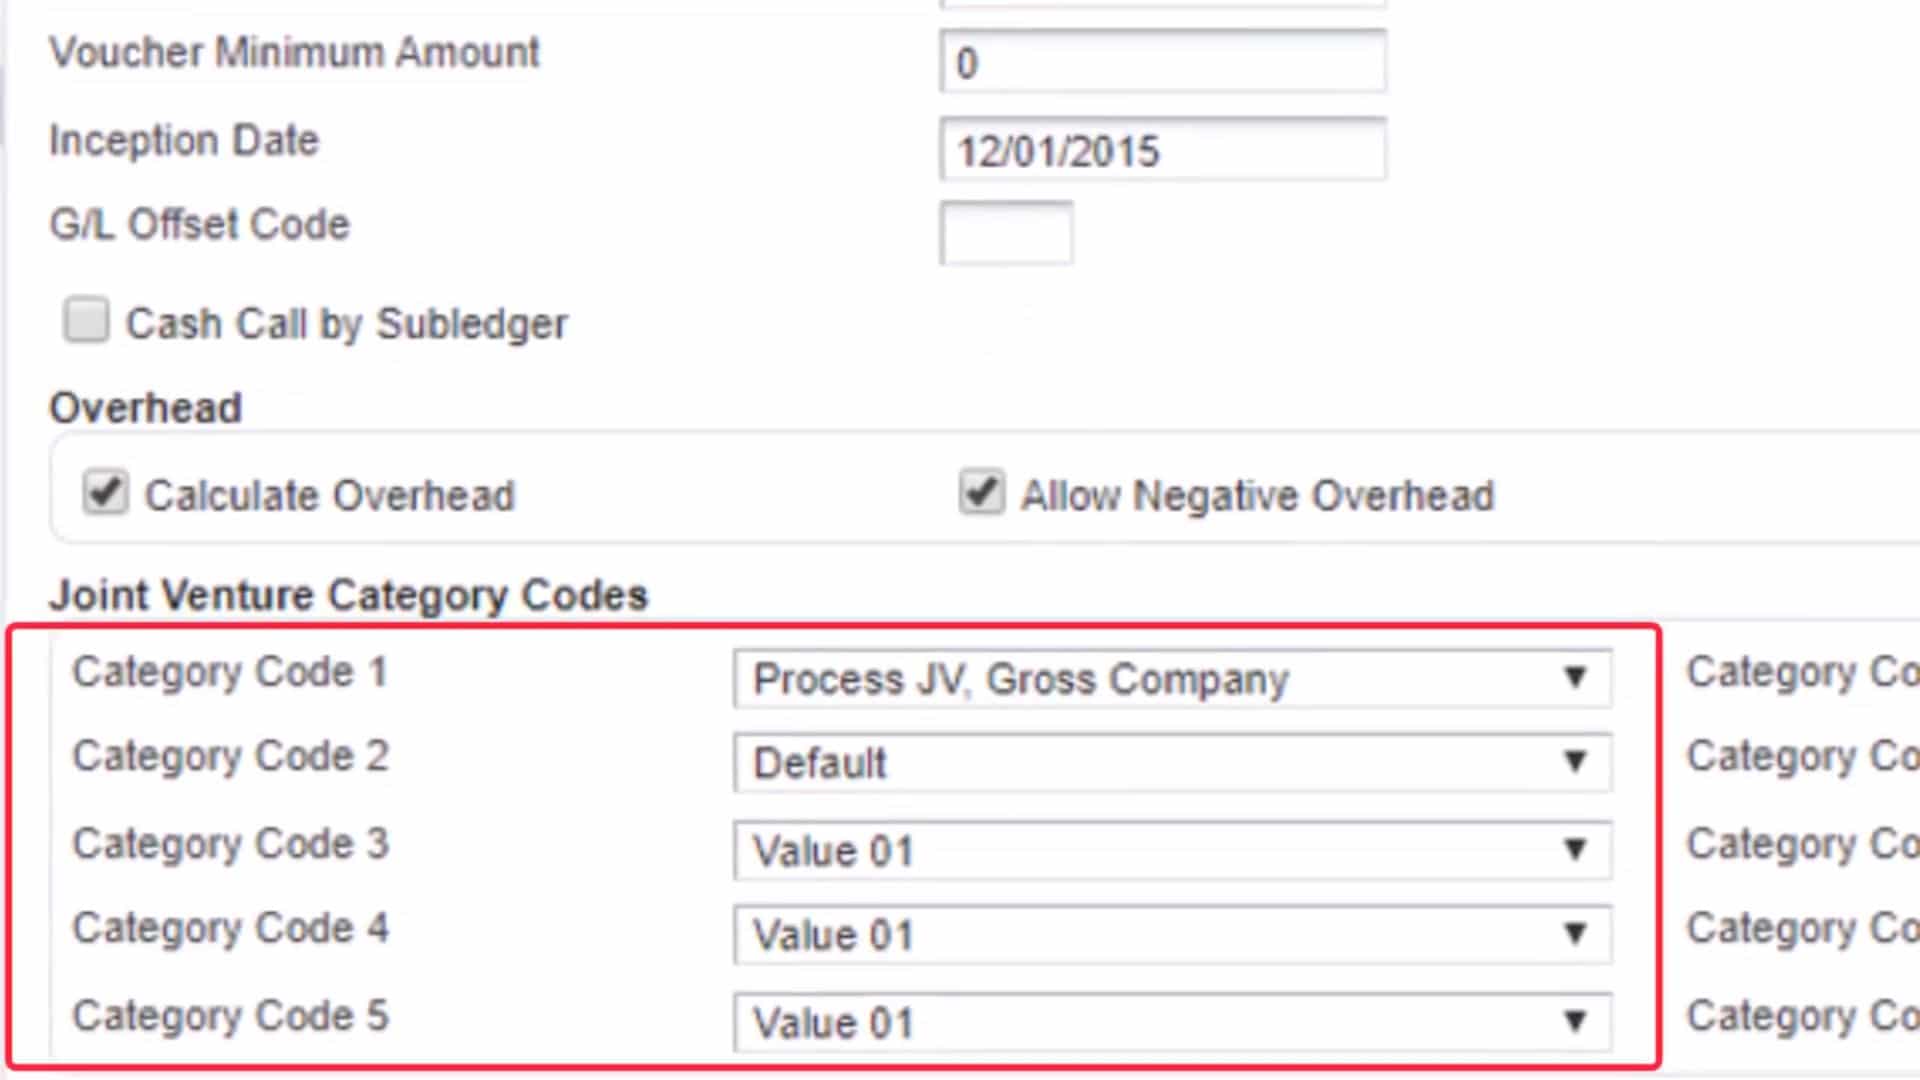Viewport: 1920px width, 1080px height.
Task: Click 'Value 01' for Category Code 5
Action: [x=832, y=1022]
